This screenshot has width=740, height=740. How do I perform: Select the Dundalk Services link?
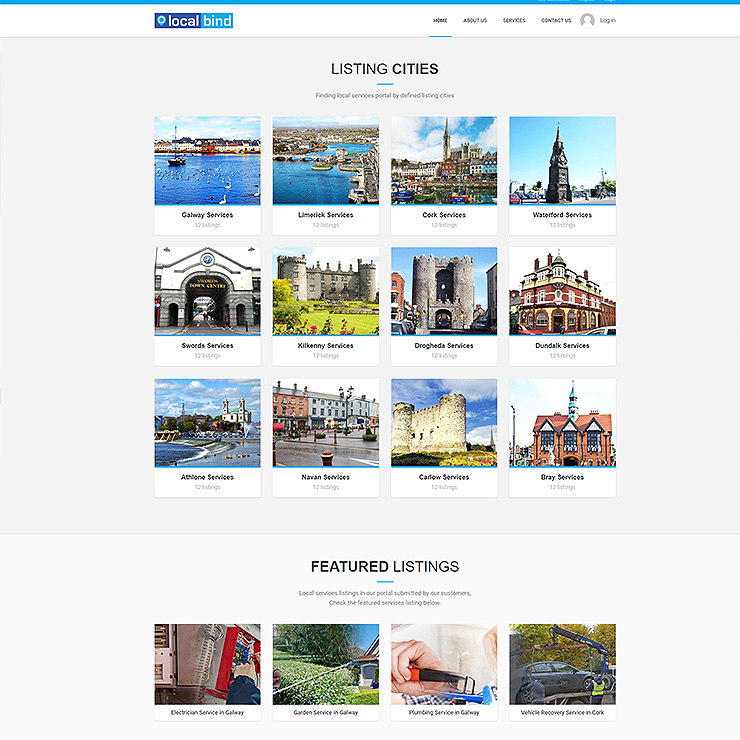click(x=562, y=346)
